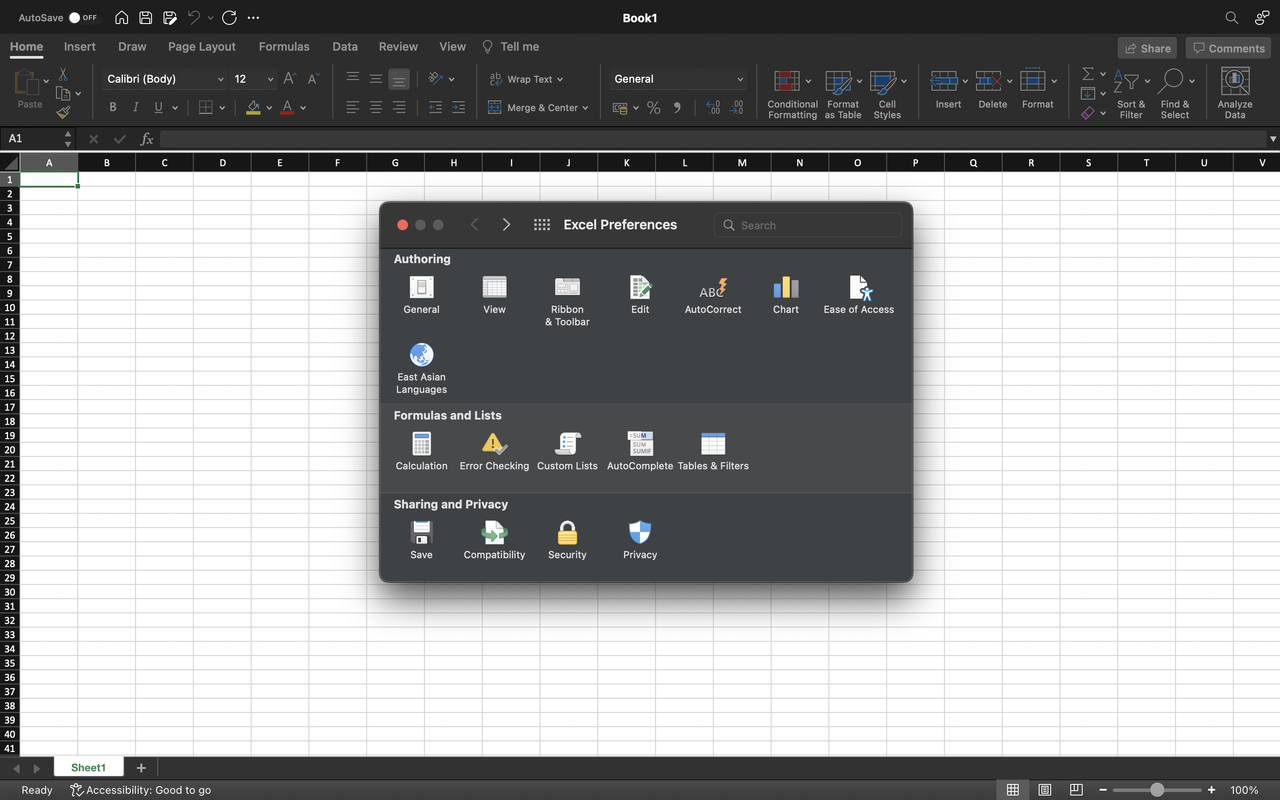Click the Share button
This screenshot has width=1280, height=800.
pyautogui.click(x=1147, y=48)
